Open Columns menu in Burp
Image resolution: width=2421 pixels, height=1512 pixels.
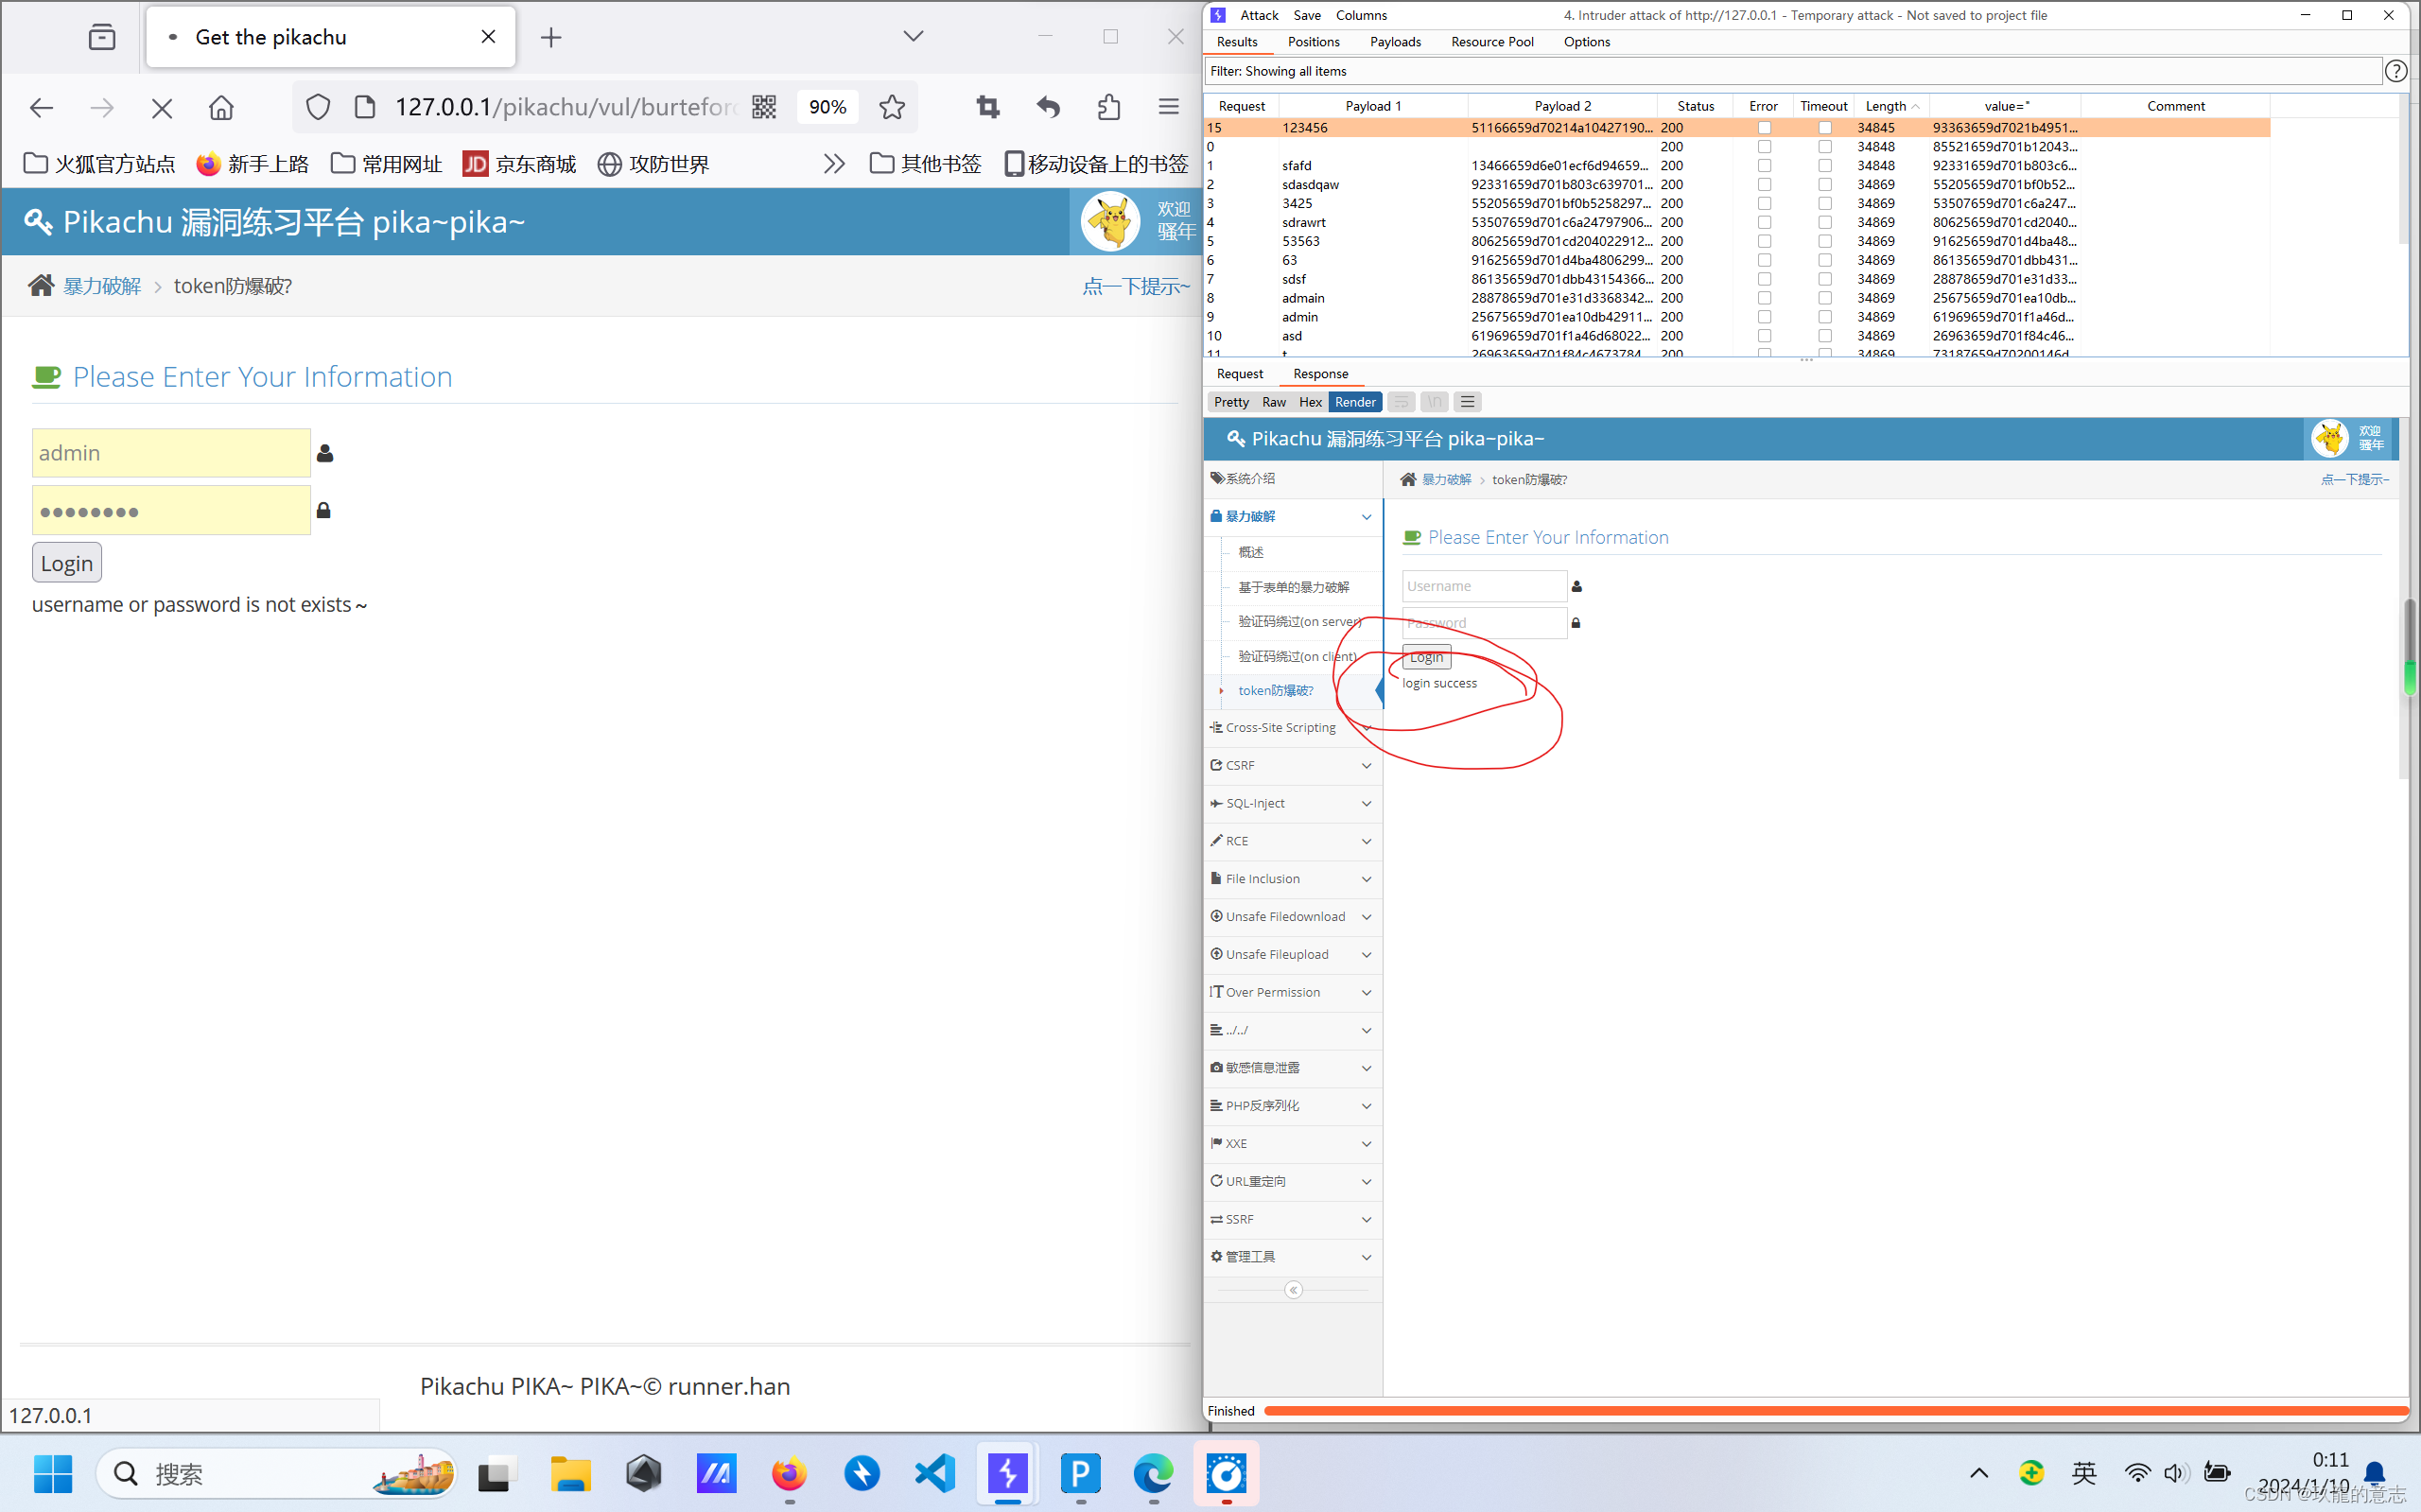pyautogui.click(x=1361, y=15)
